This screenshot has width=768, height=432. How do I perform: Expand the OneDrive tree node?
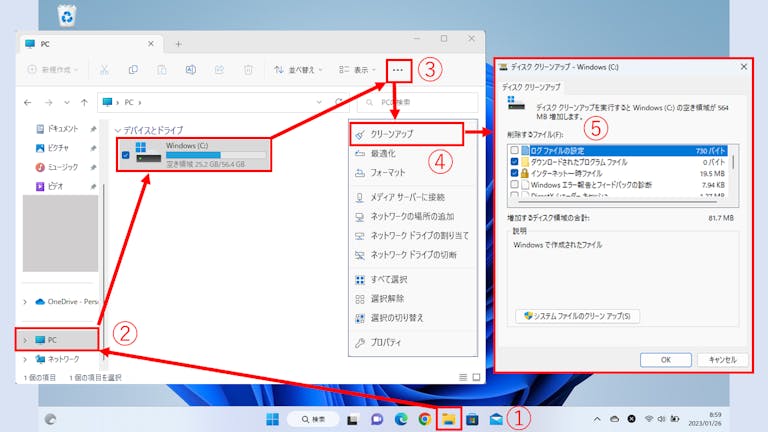25,302
